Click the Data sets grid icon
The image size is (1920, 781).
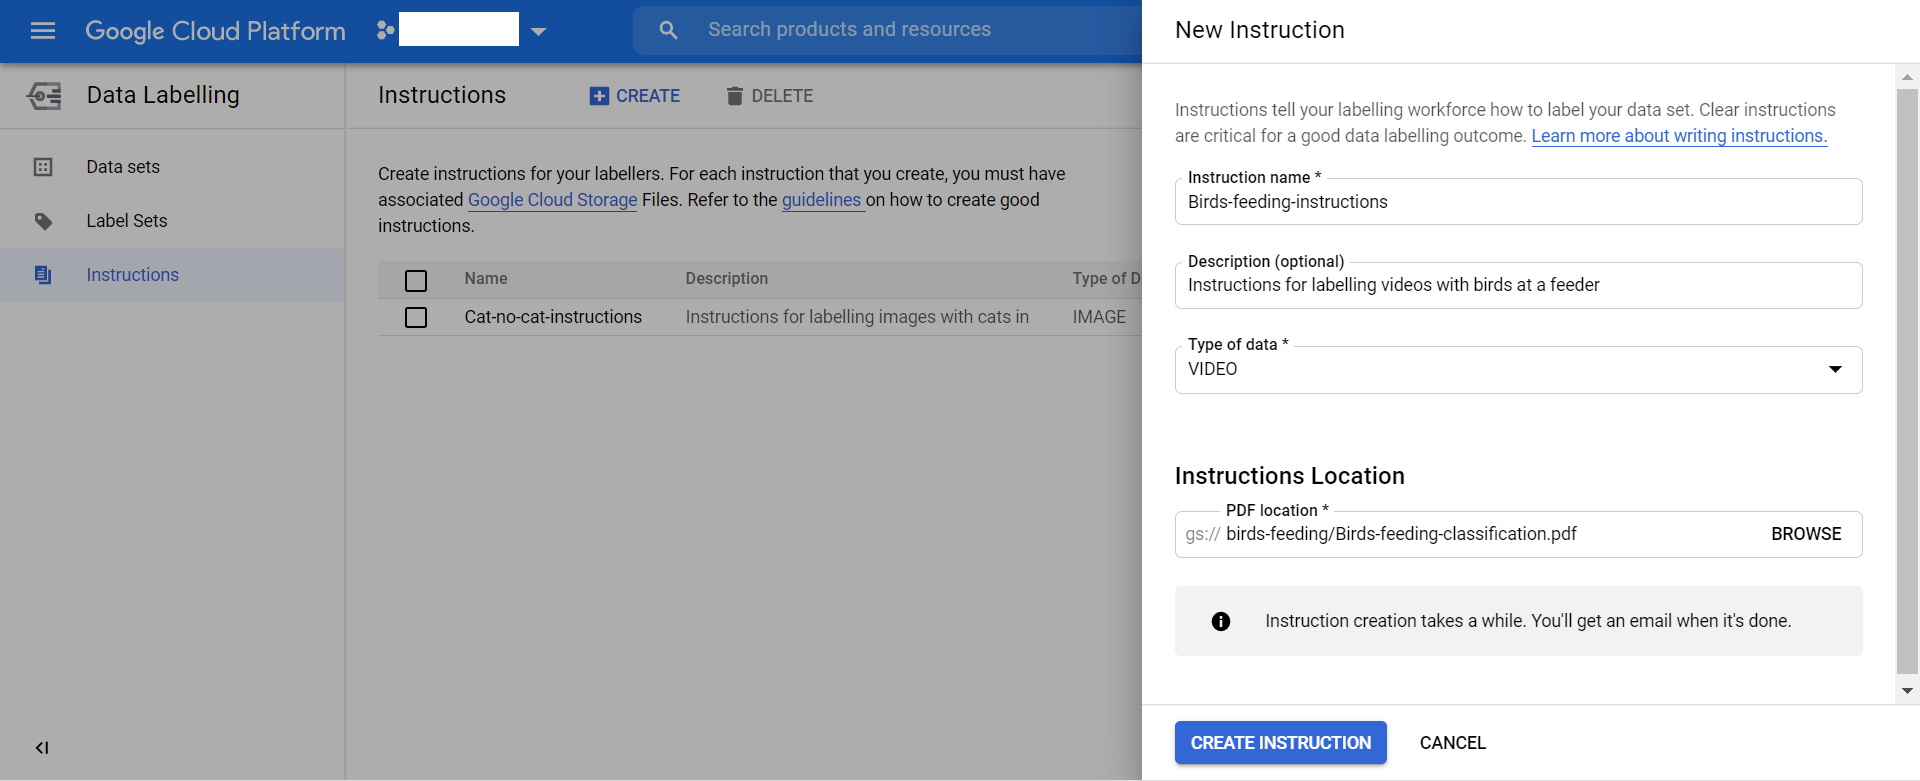point(43,167)
